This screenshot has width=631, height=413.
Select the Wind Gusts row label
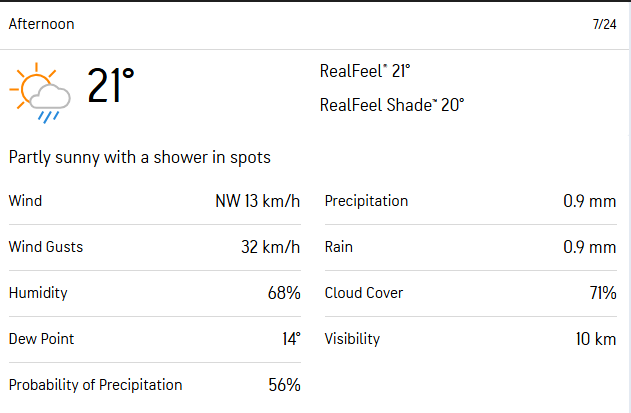(45, 247)
